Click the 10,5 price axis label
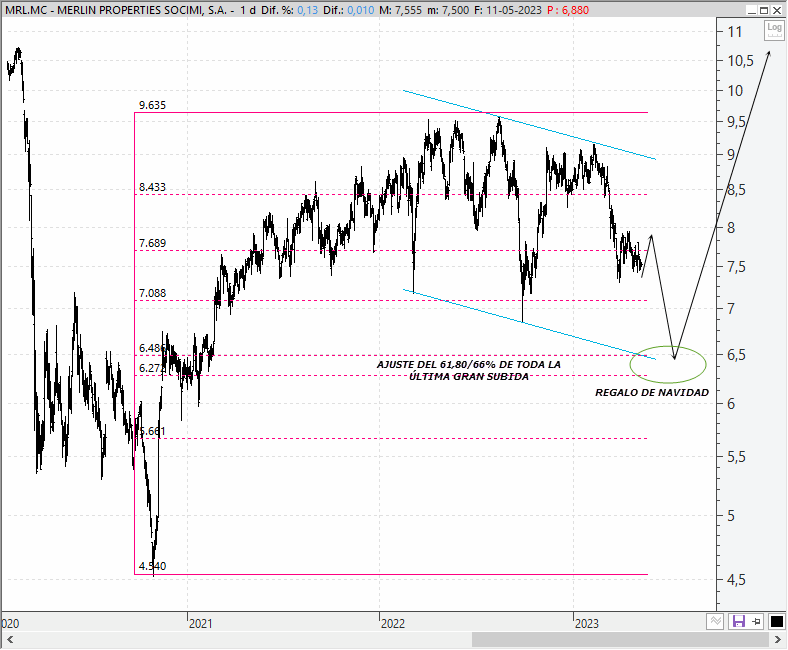Screen dimensions: 788x650 coord(741,61)
